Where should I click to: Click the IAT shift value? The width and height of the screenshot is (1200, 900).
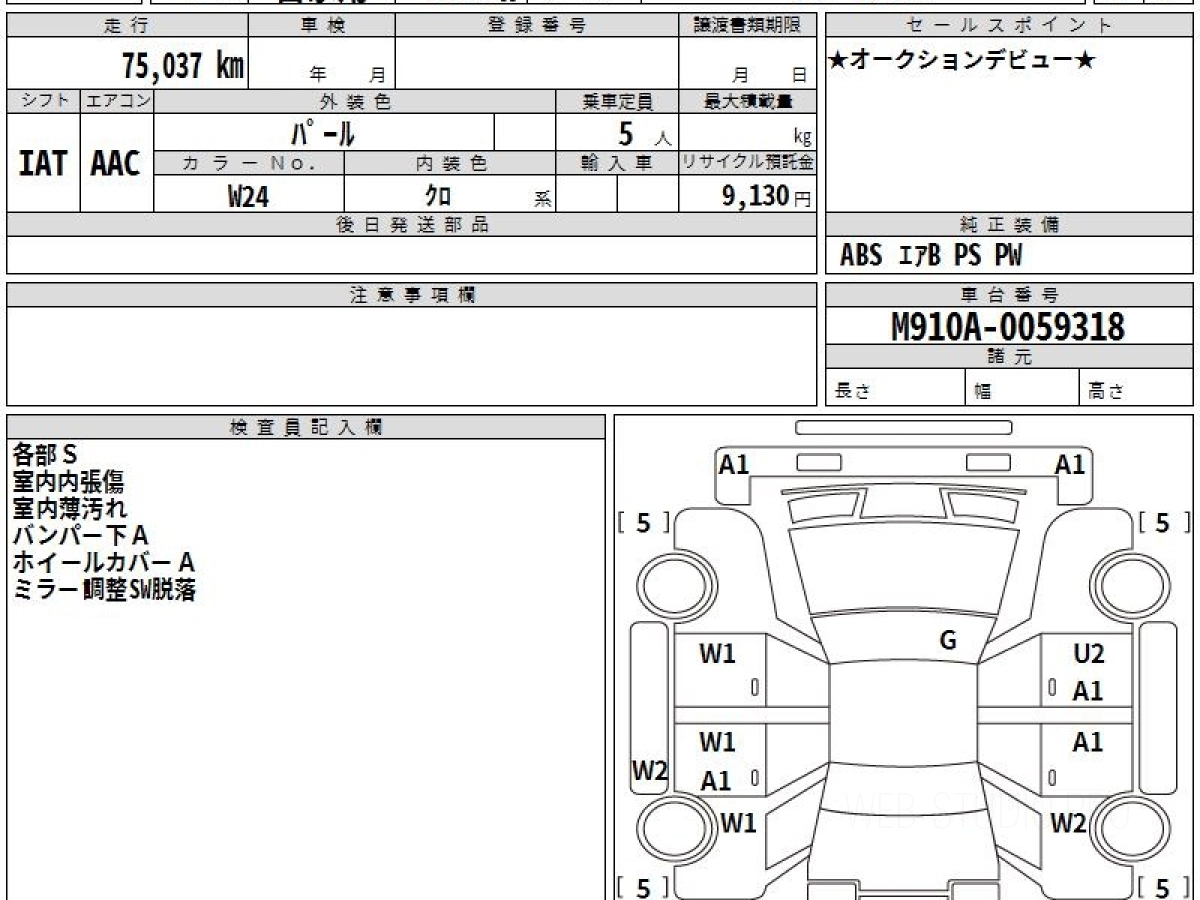tap(43, 163)
